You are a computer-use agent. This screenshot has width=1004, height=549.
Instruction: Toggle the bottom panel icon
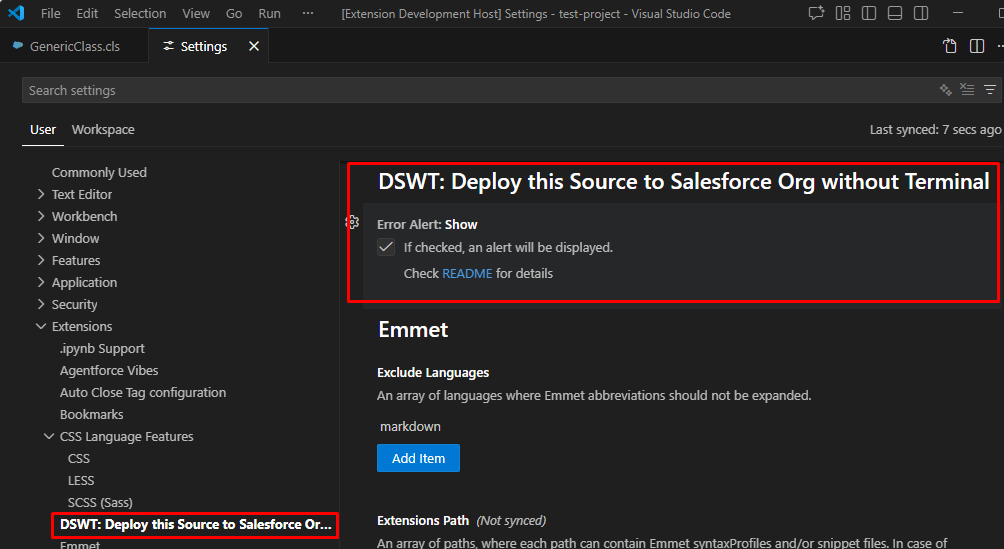[895, 13]
